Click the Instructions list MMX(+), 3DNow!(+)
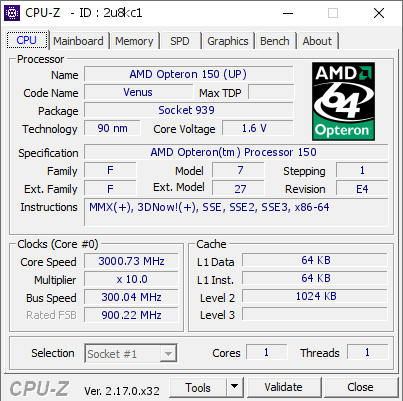The width and height of the screenshot is (403, 401). (x=236, y=212)
